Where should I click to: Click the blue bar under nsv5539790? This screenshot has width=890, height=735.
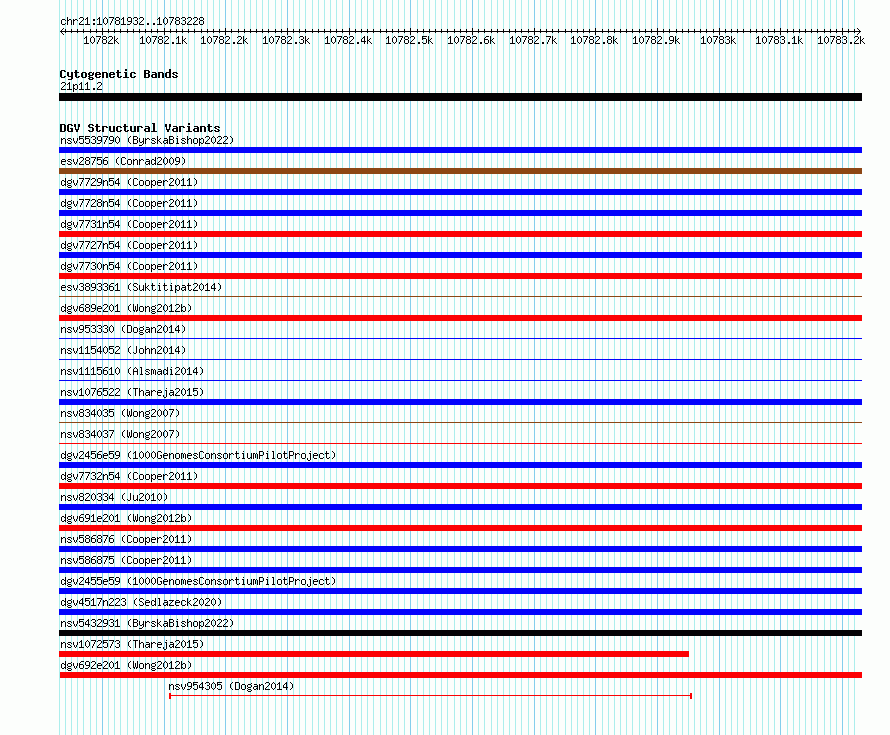click(460, 150)
